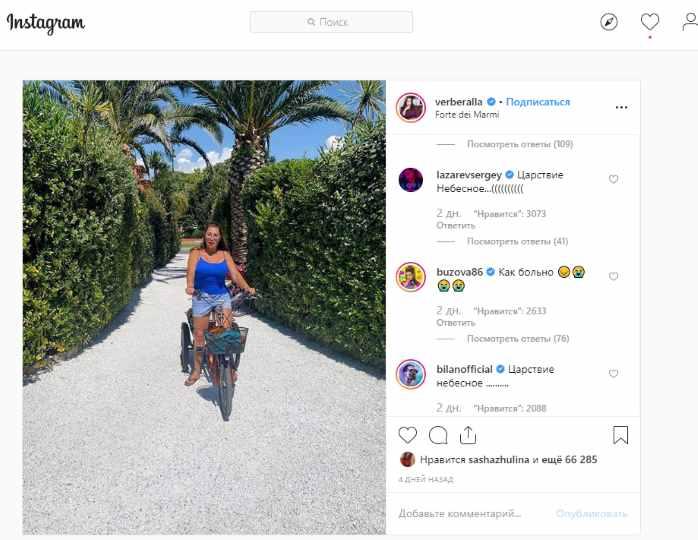Share the post with share icon
Viewport: 698px width, 540px height.
coord(468,435)
